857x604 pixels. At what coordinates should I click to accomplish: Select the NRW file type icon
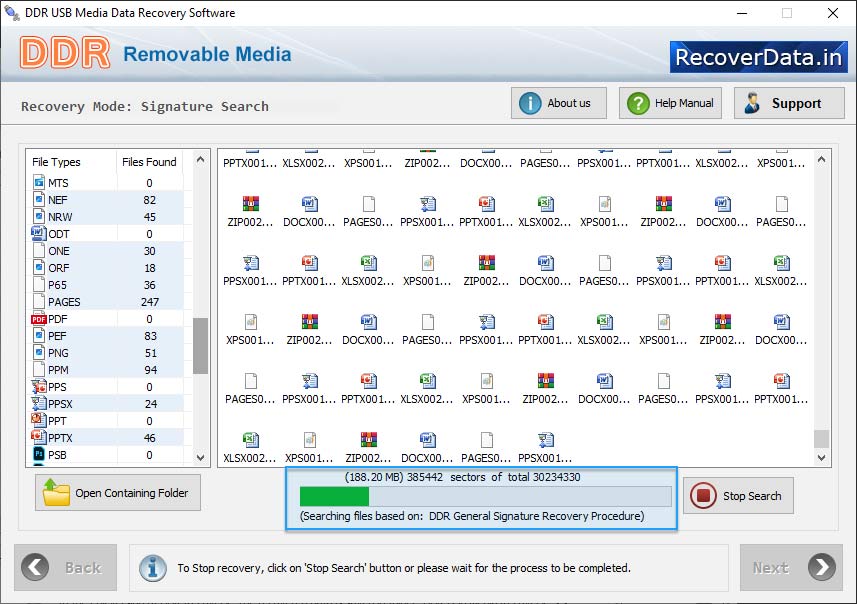(x=38, y=216)
